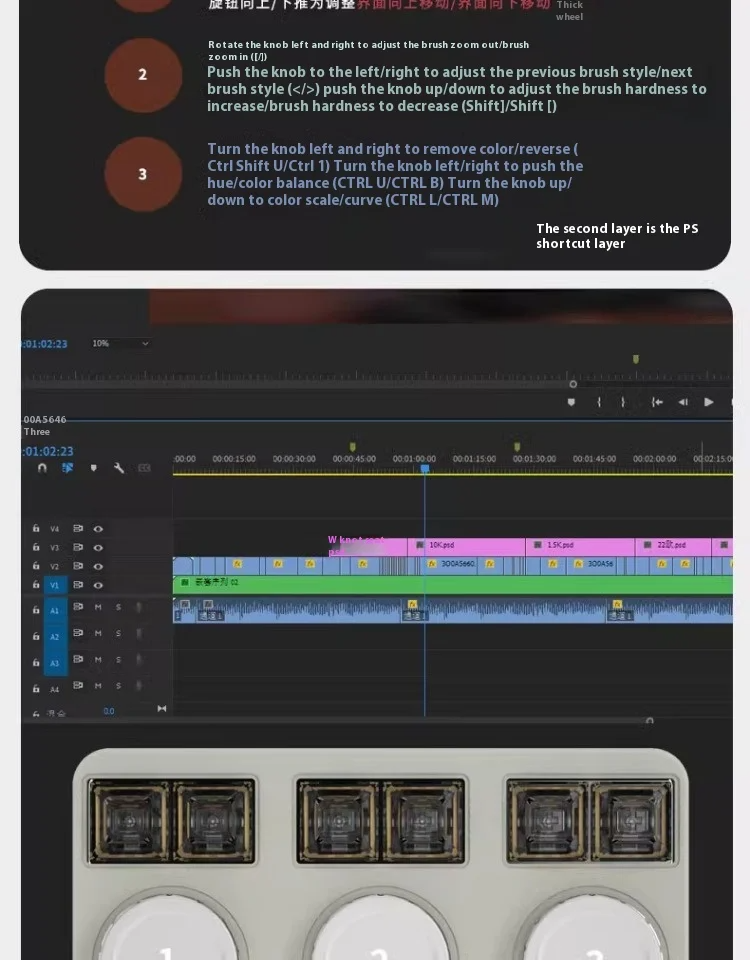Toggle lock on audio track A1
Viewport: 750px width, 960px height.
[x=36, y=610]
